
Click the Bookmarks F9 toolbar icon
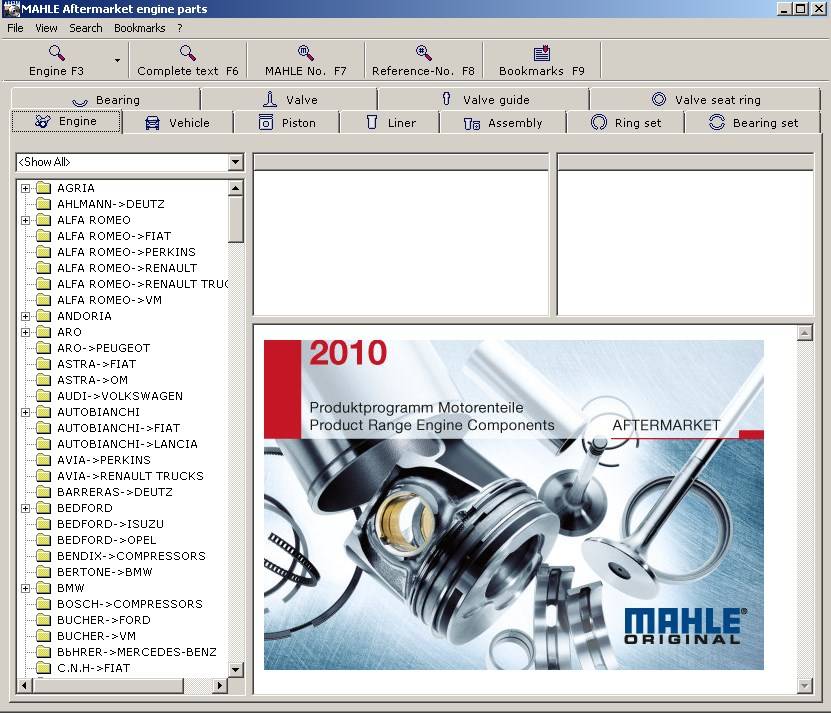click(542, 52)
